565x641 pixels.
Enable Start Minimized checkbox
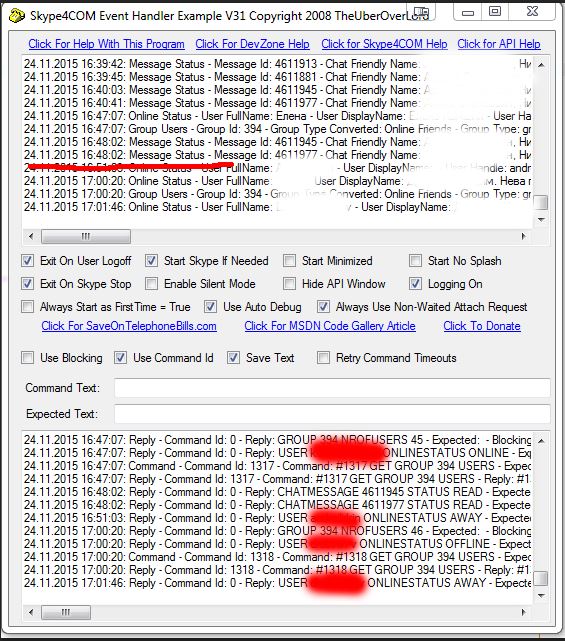coord(289,261)
